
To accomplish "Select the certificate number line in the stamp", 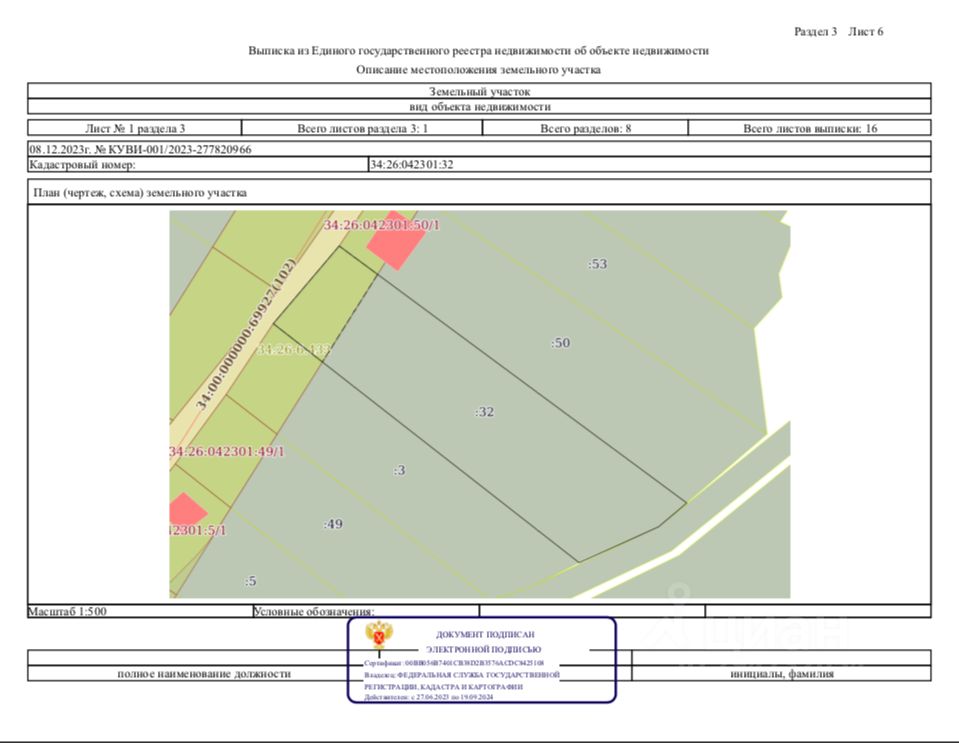I will click(454, 663).
